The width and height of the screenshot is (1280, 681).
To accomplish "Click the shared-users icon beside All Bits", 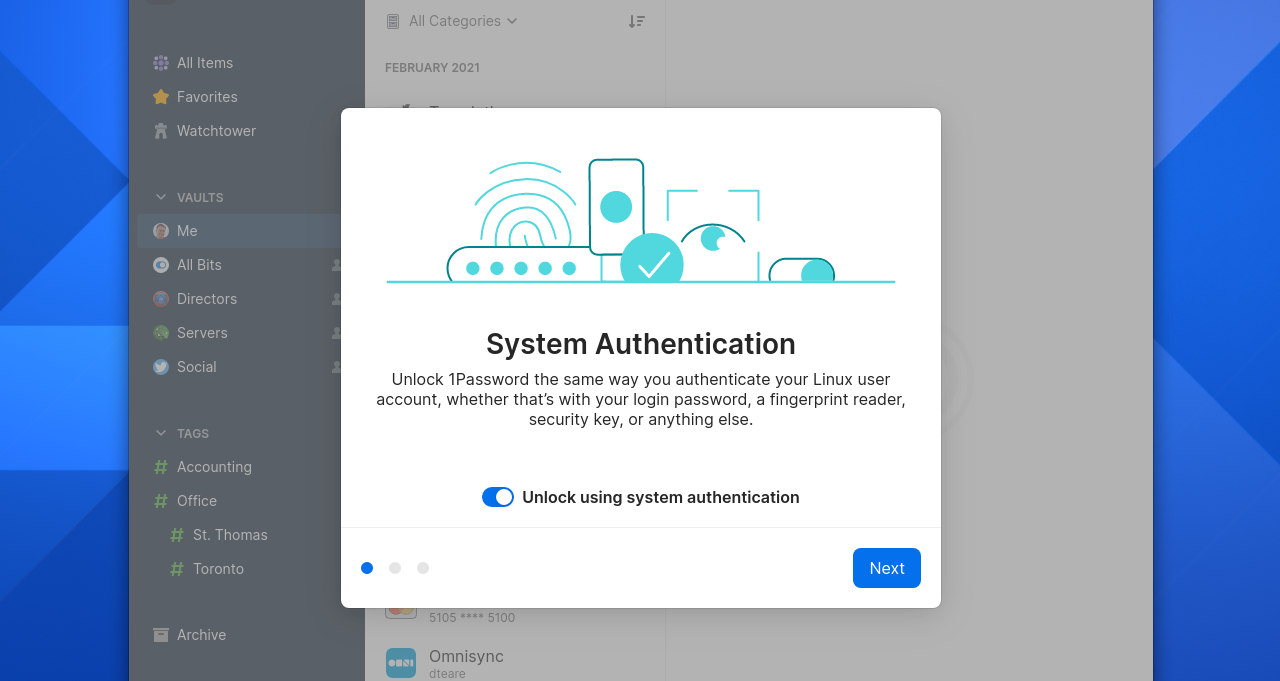I will [x=337, y=265].
